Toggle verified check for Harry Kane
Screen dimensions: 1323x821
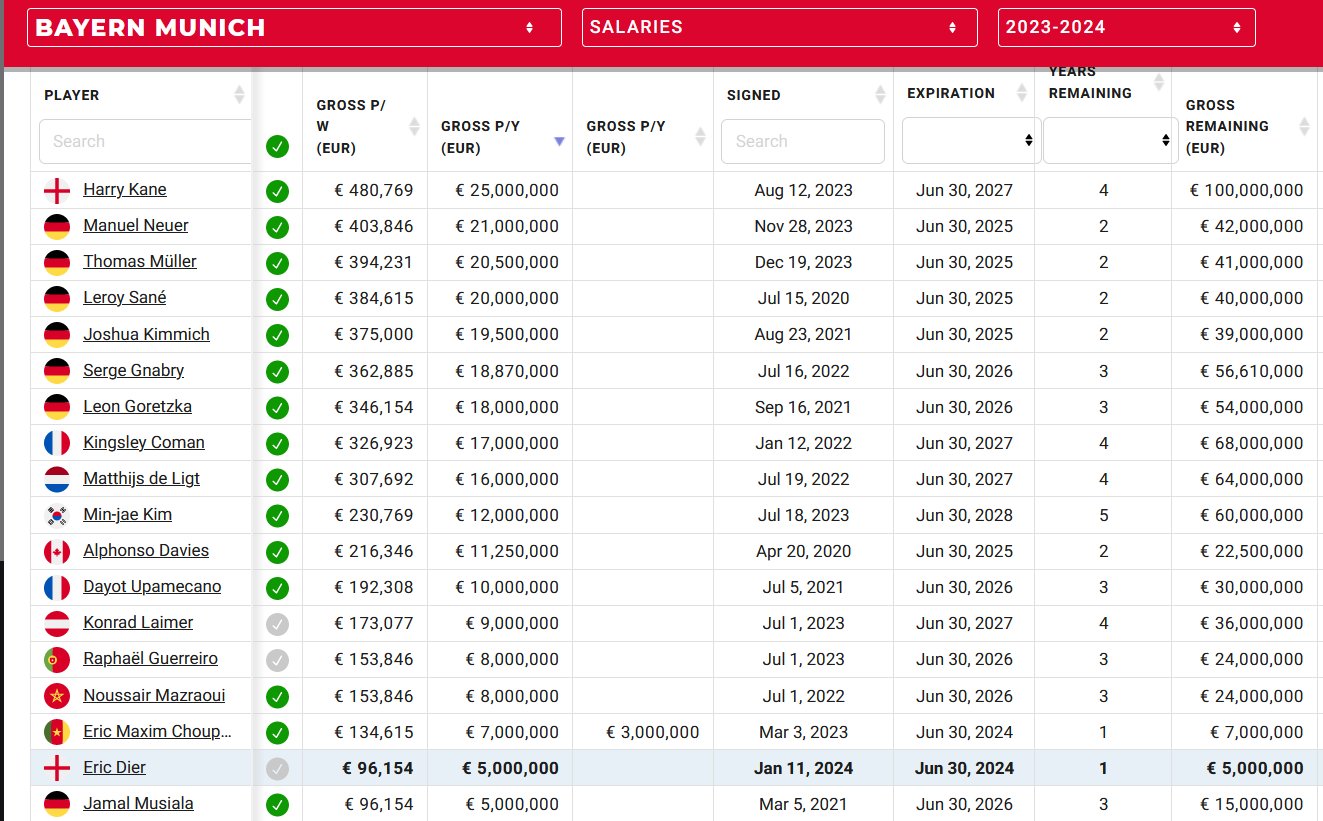[277, 190]
